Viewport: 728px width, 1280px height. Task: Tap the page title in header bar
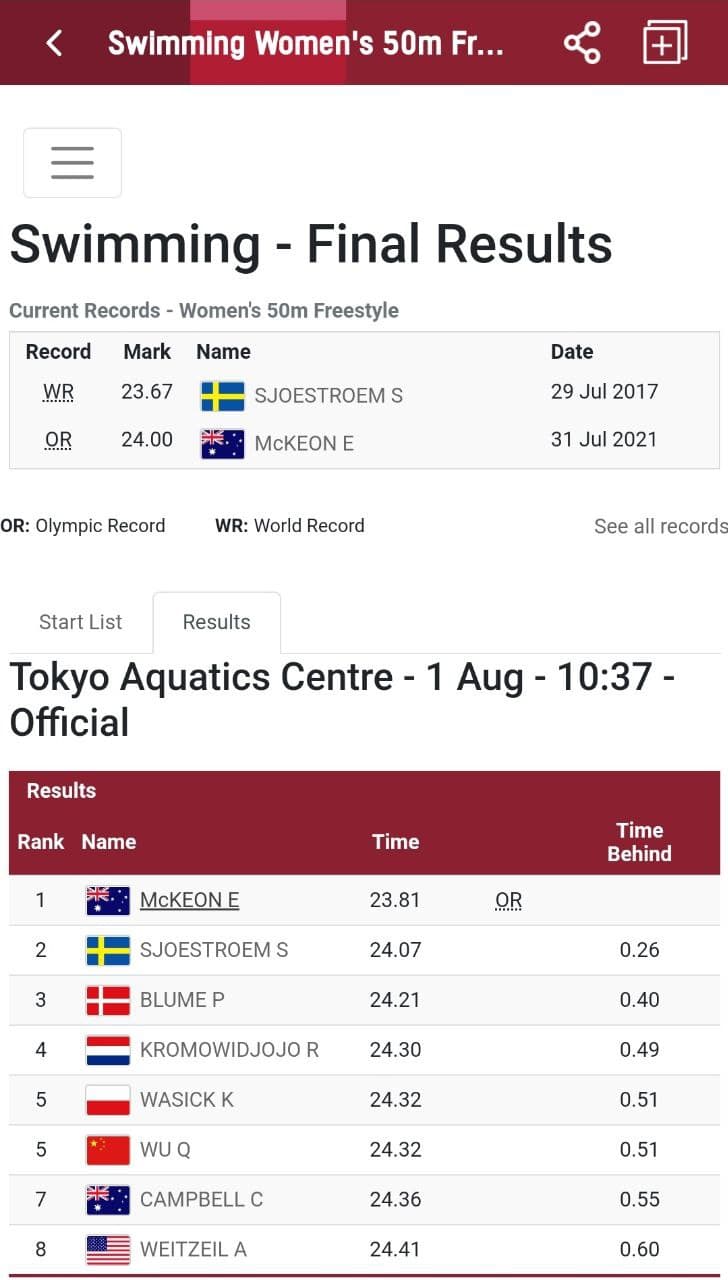tap(305, 43)
